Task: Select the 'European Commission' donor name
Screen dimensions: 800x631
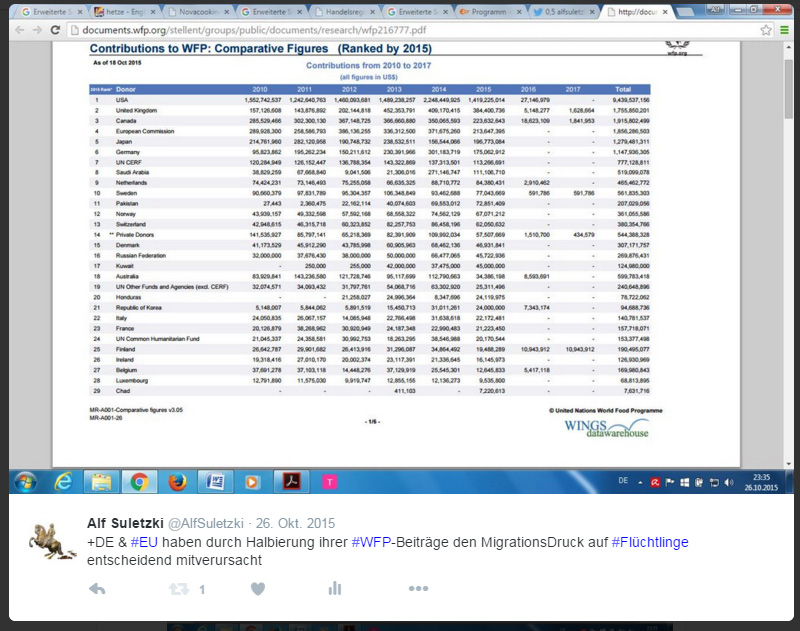Action: click(x=145, y=131)
